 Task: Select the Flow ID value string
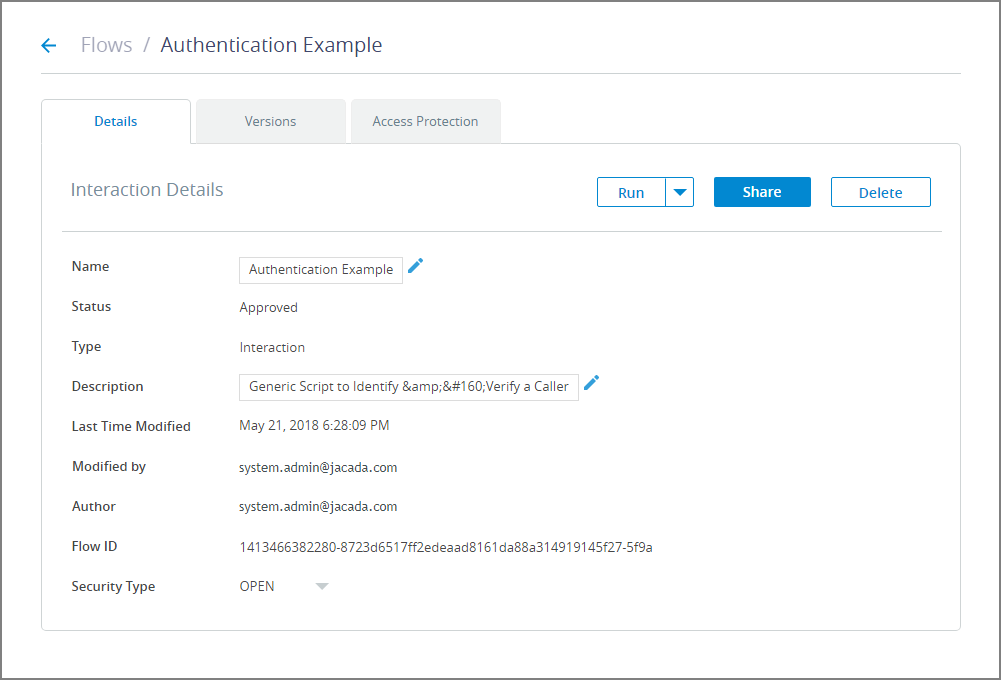click(x=446, y=547)
